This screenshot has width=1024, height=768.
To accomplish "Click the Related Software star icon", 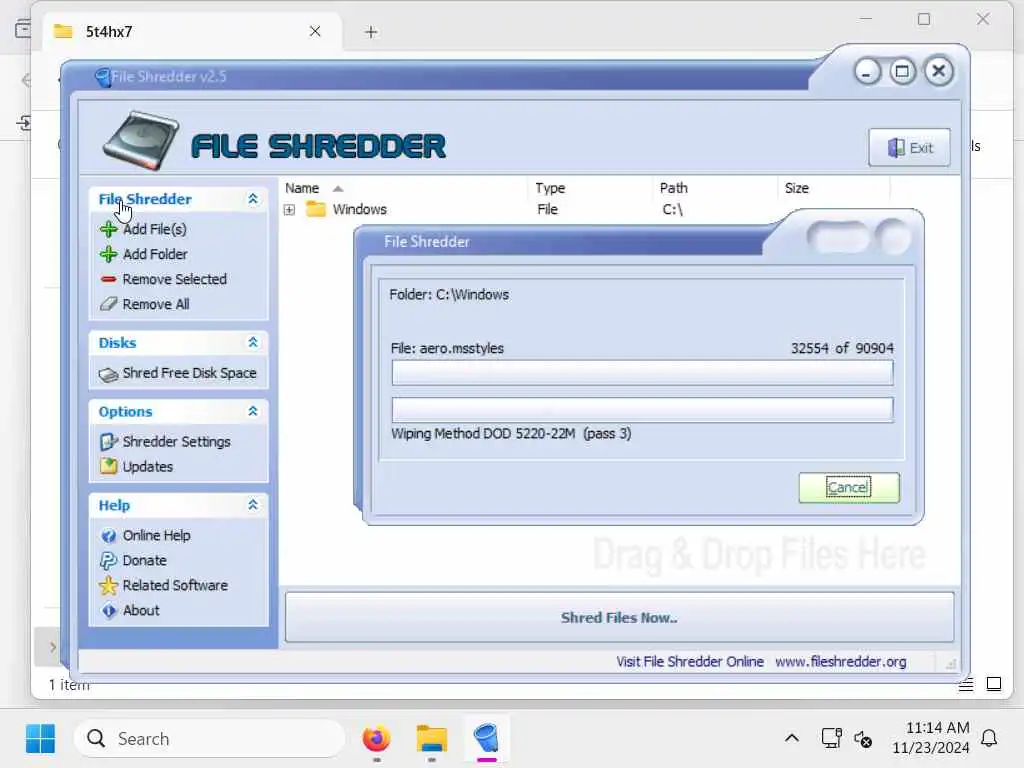I will (108, 585).
